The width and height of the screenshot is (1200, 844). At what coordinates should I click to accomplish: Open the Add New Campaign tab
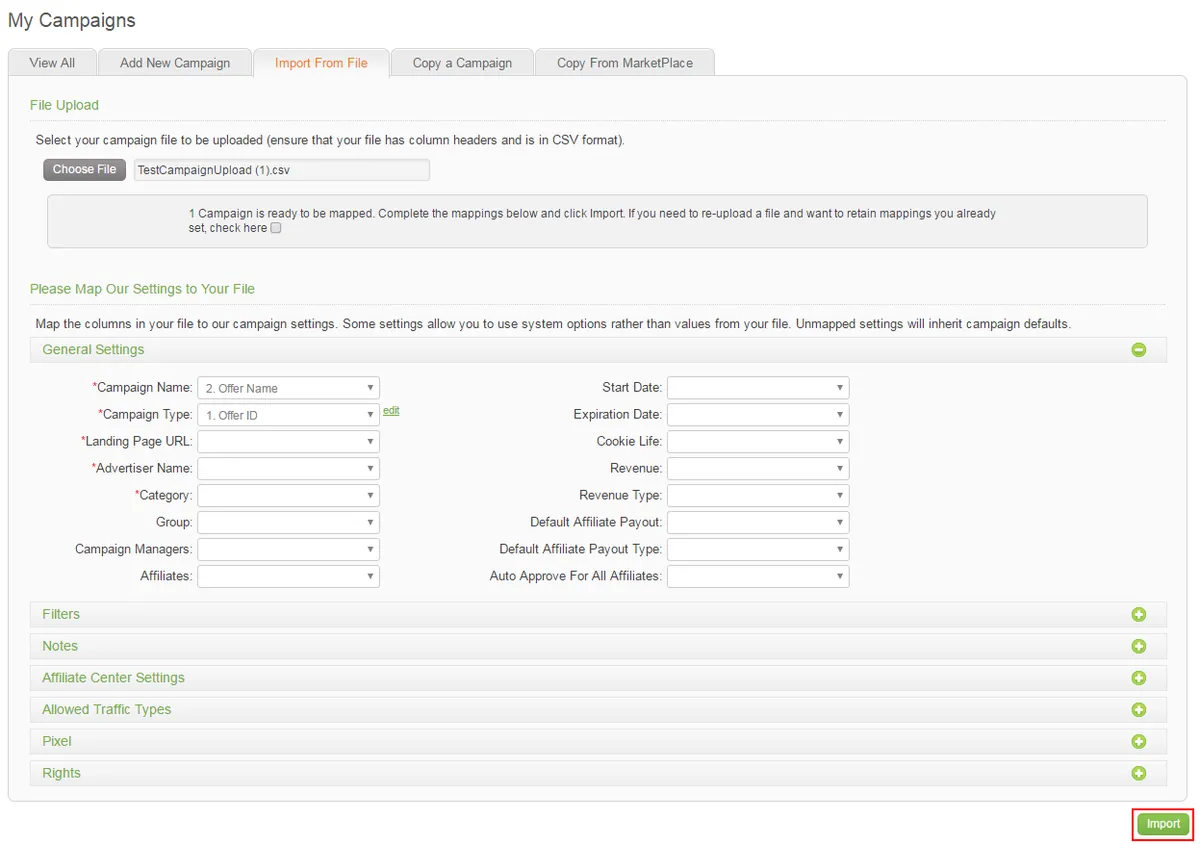click(x=175, y=62)
